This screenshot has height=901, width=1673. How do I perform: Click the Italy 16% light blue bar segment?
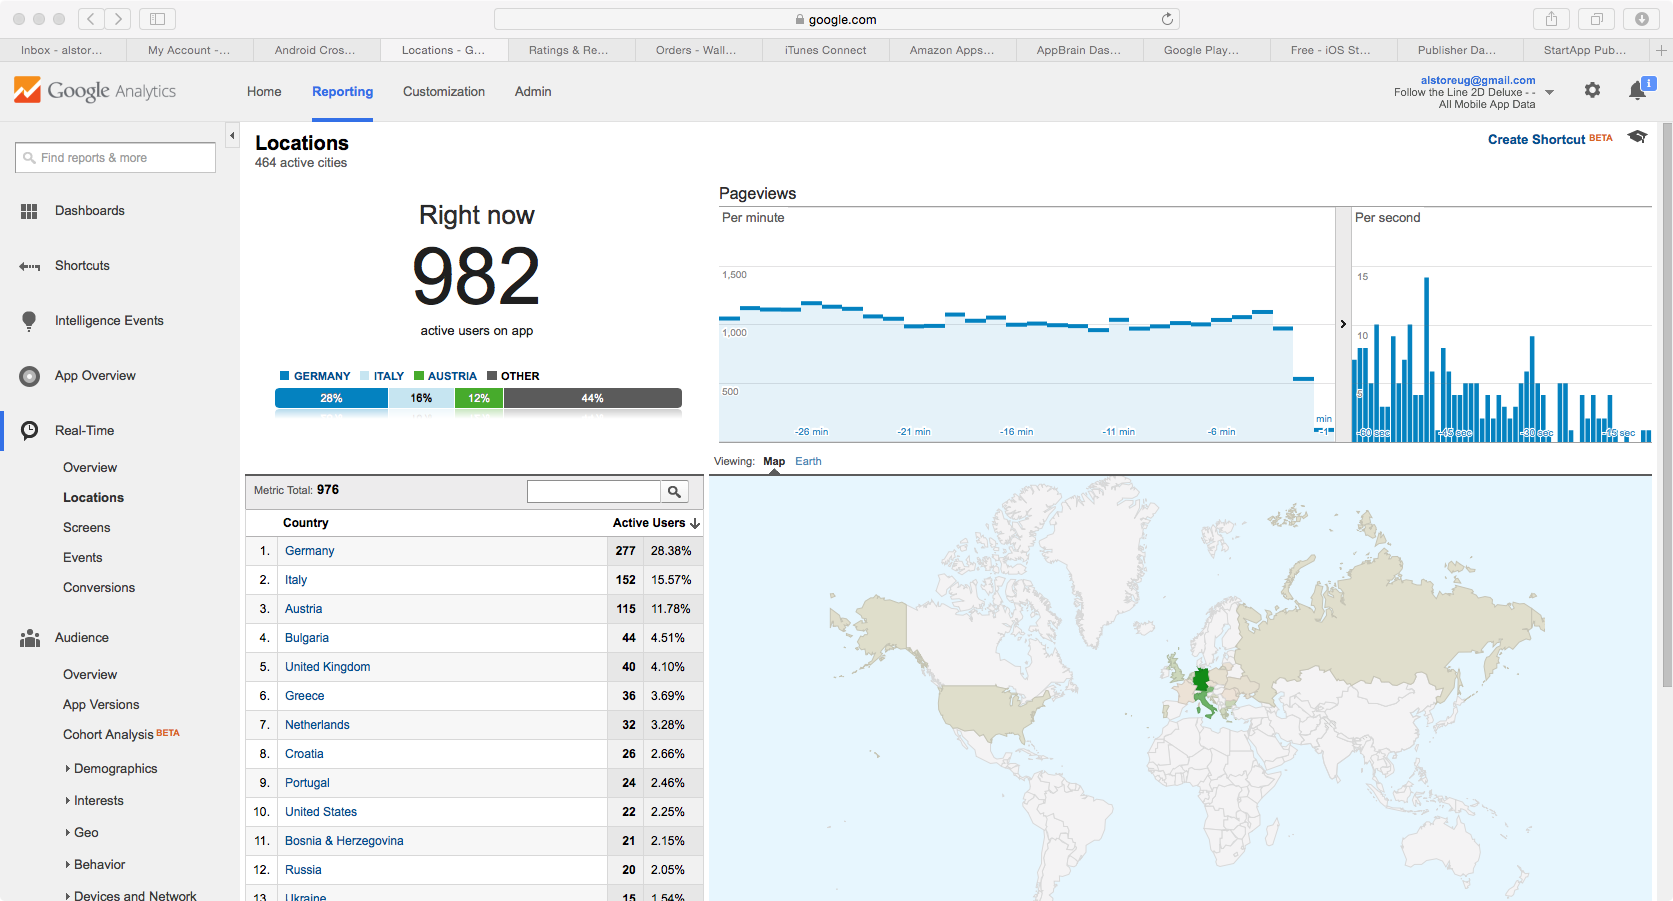point(421,398)
